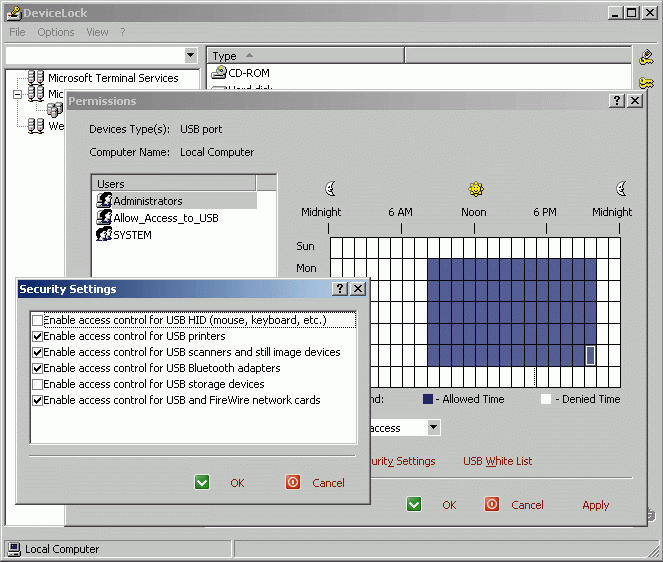
Task: Click the Local Computer status bar icon
Action: click(14, 549)
